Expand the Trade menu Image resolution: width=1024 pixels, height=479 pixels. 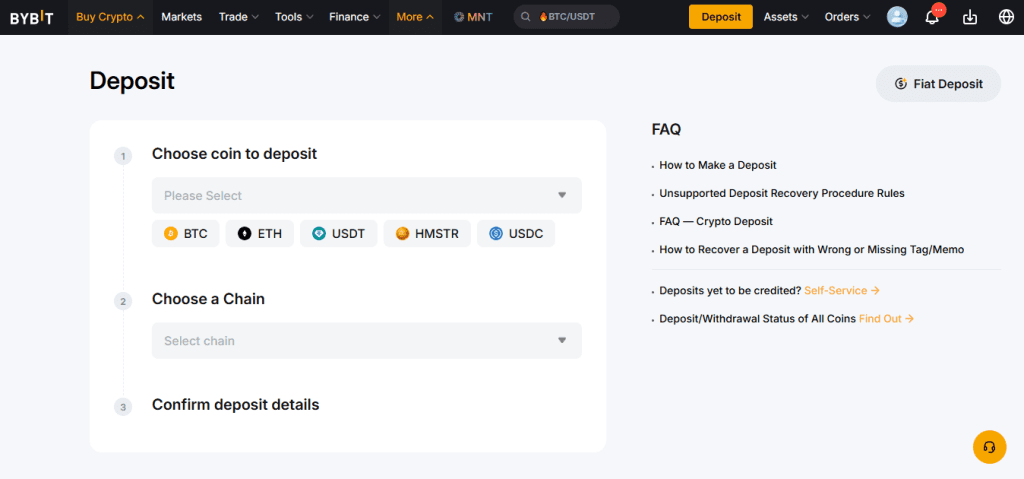pyautogui.click(x=239, y=17)
